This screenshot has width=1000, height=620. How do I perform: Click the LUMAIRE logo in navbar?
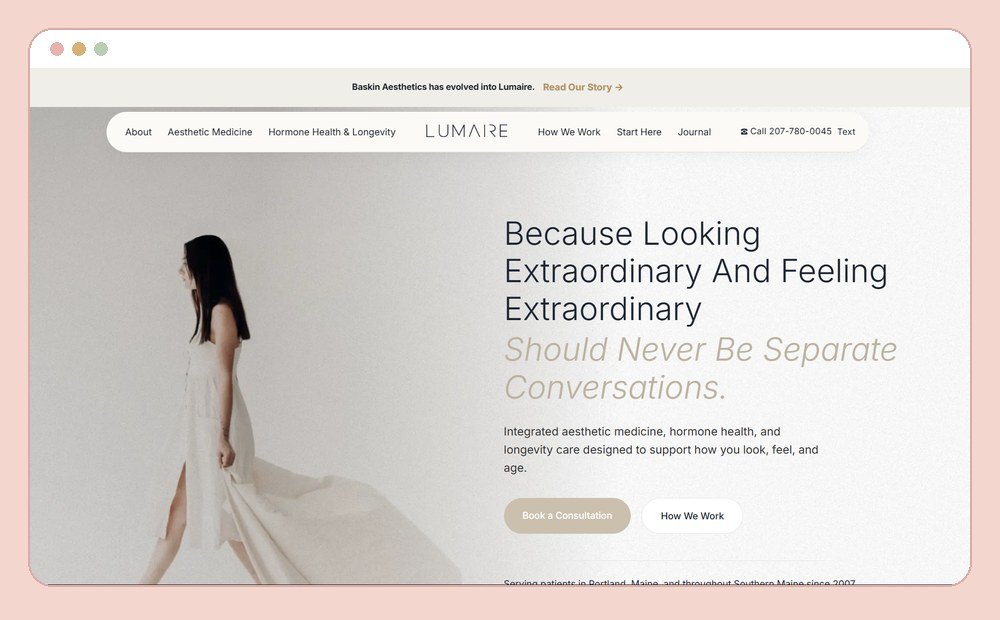466,131
